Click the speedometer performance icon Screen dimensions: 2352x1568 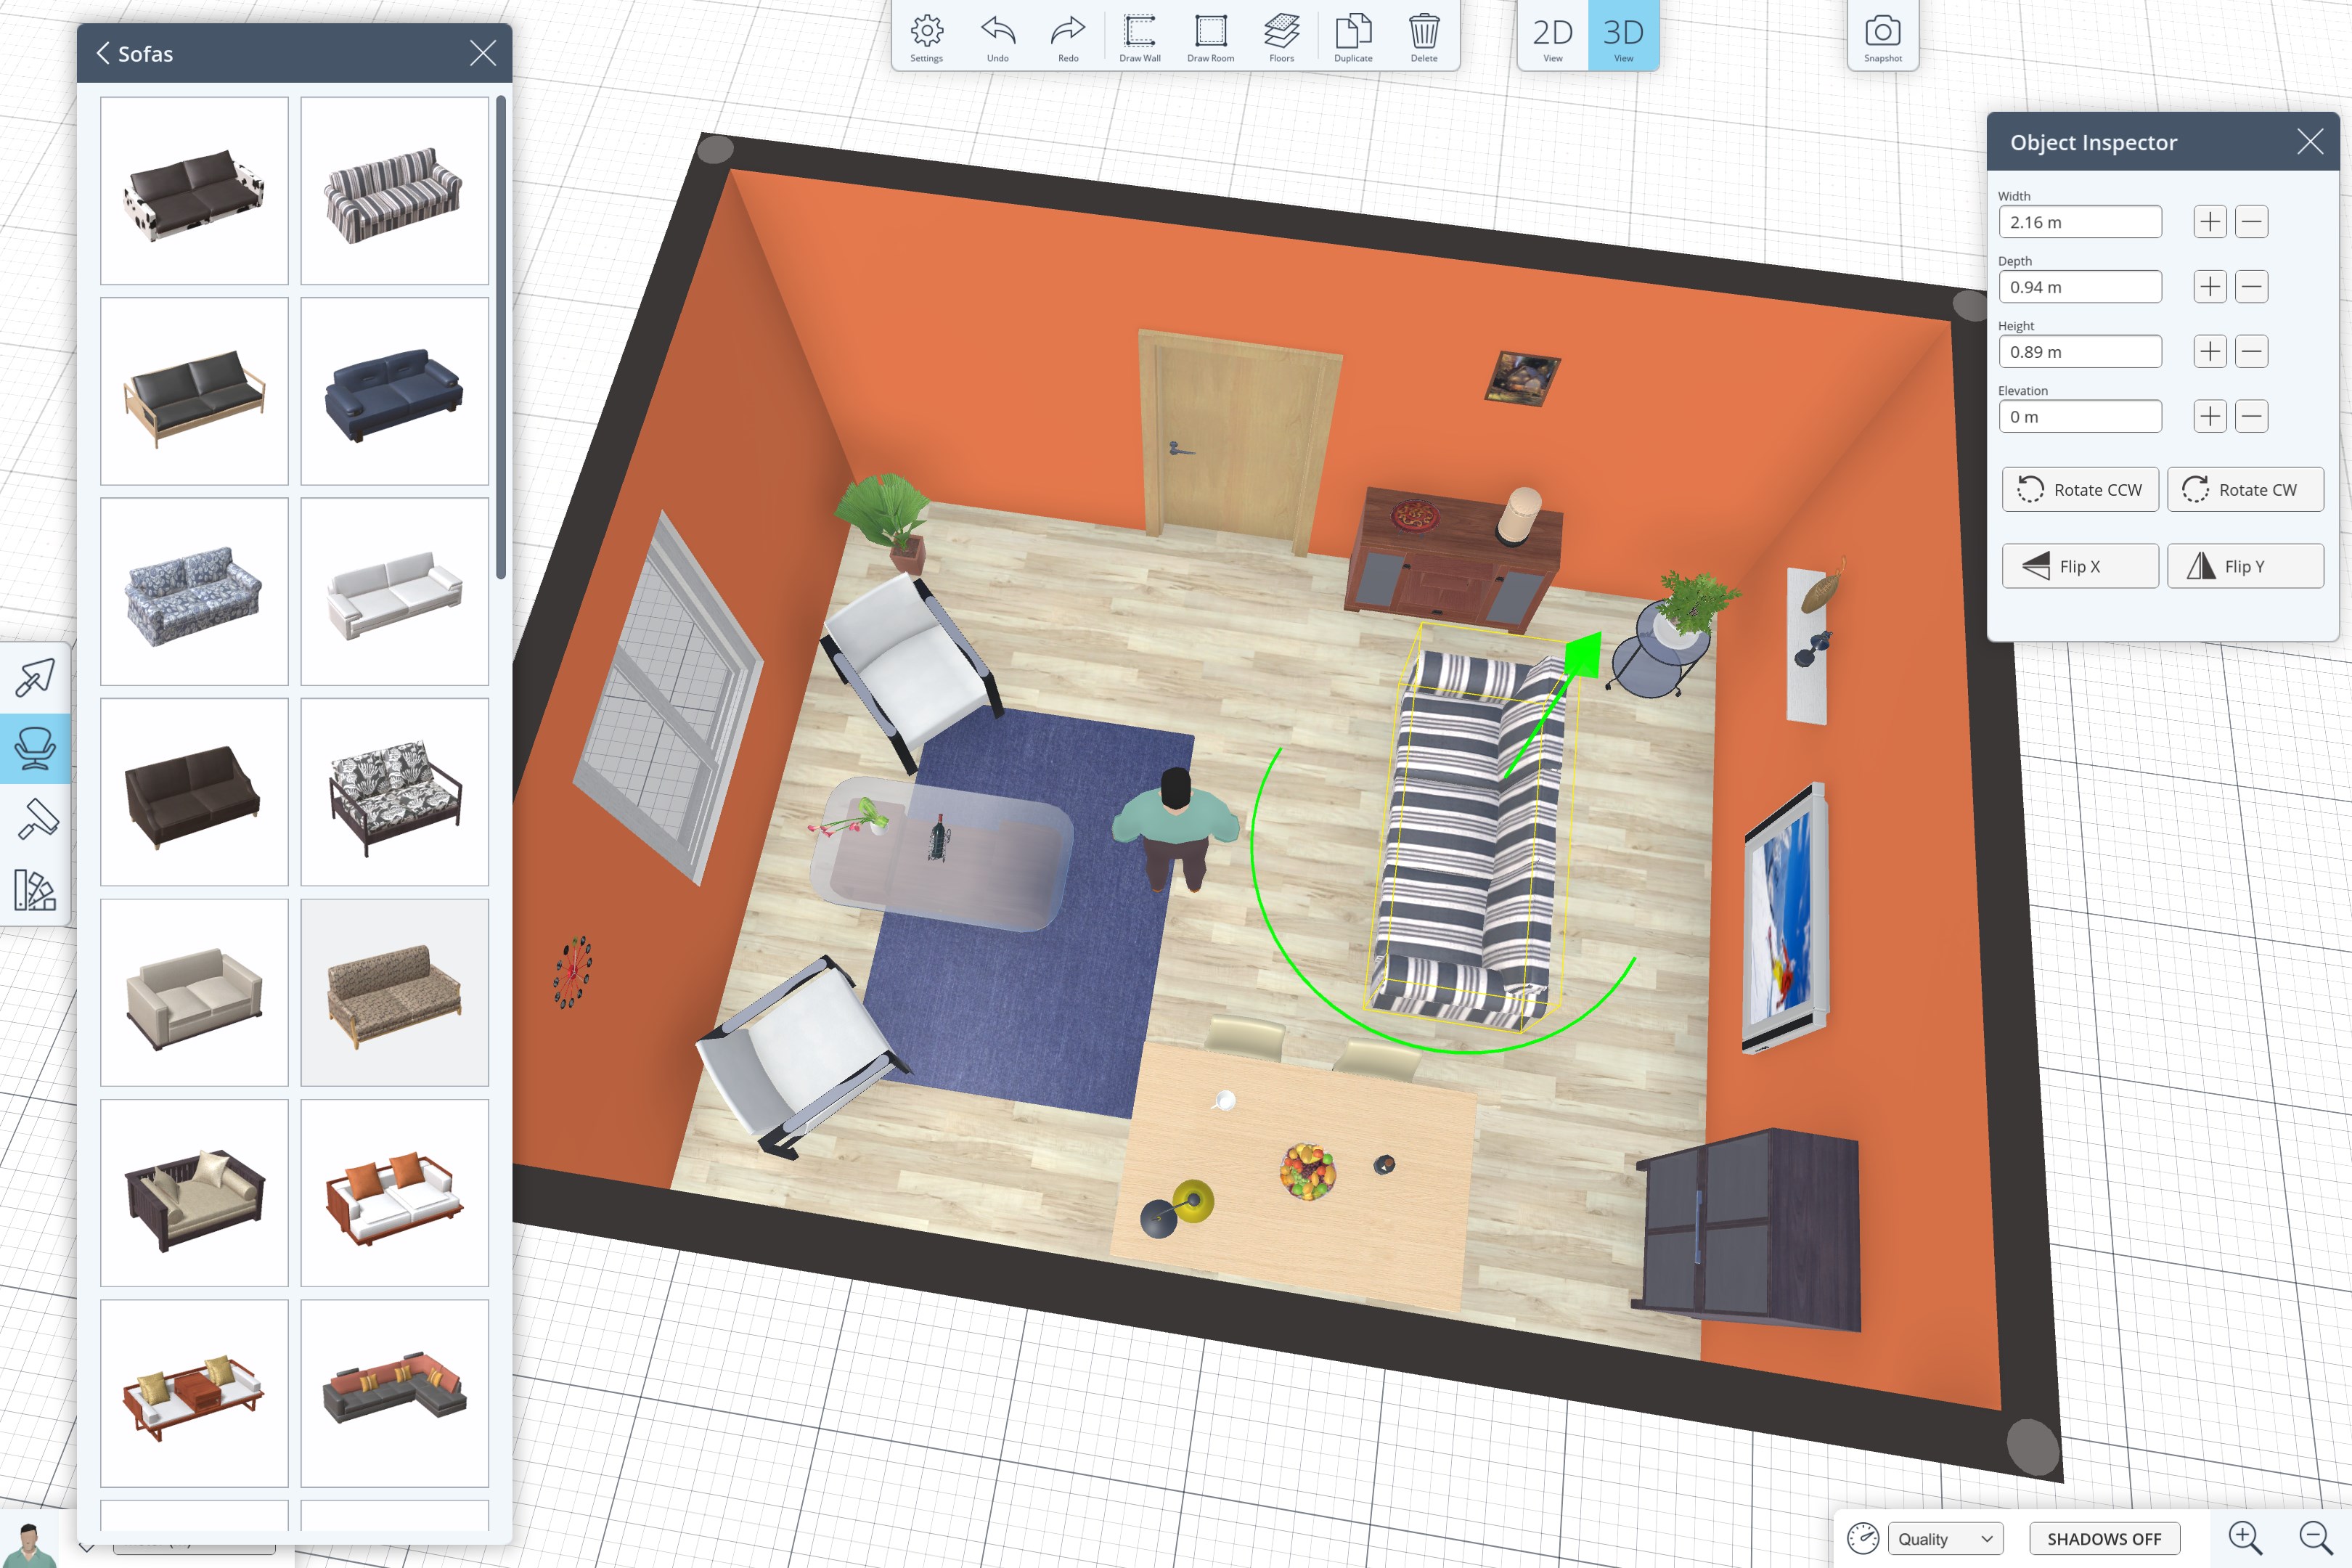click(x=1862, y=1538)
